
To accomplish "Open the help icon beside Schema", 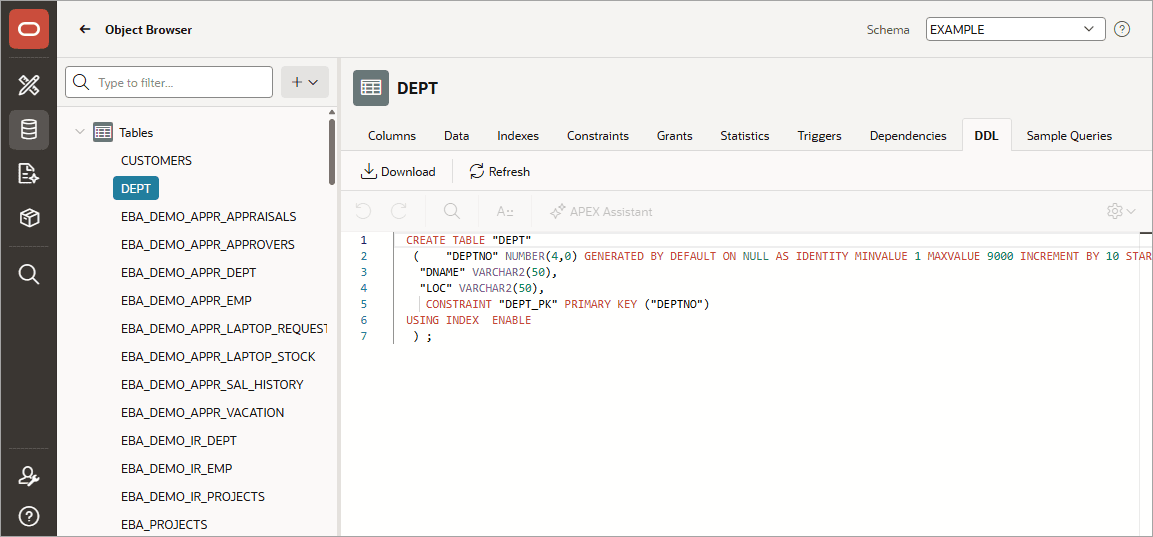I will pos(1122,29).
